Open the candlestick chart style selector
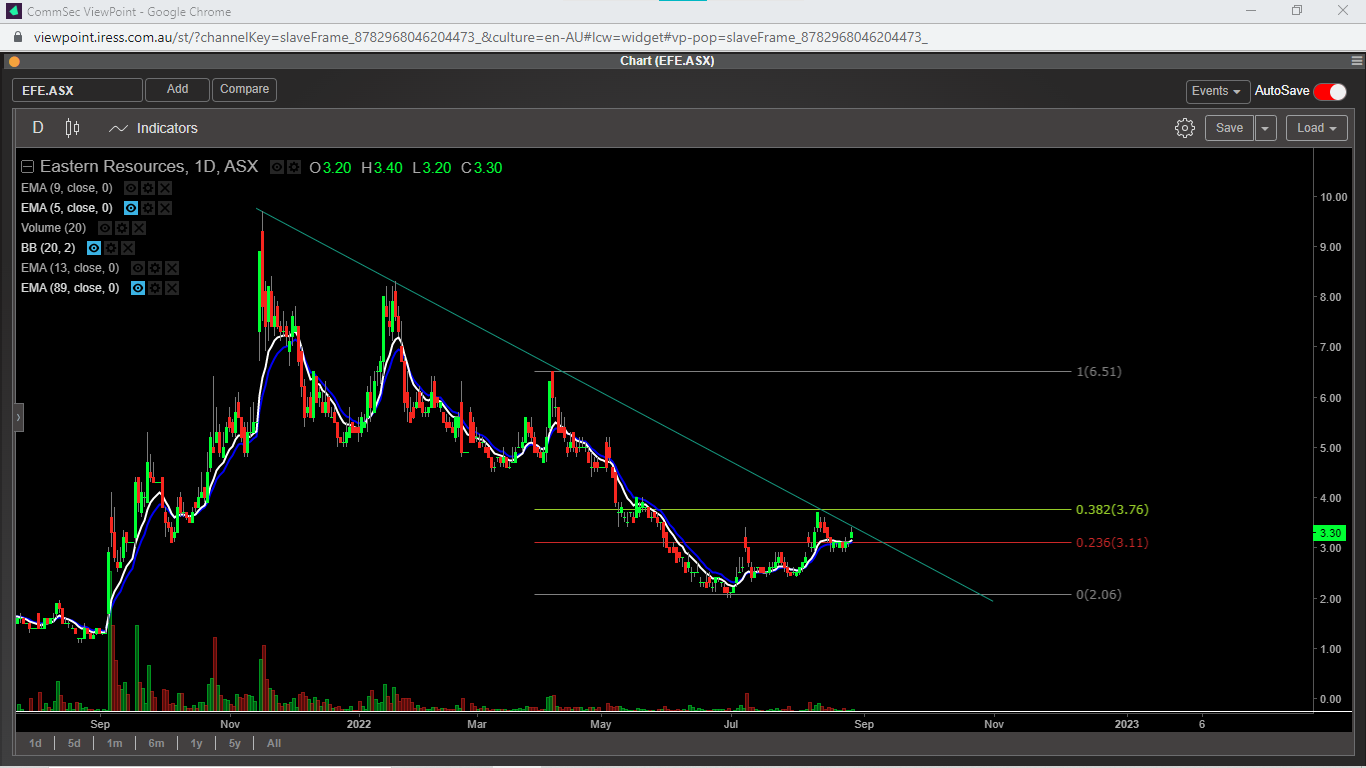Image resolution: width=1366 pixels, height=768 pixels. pyautogui.click(x=72, y=128)
